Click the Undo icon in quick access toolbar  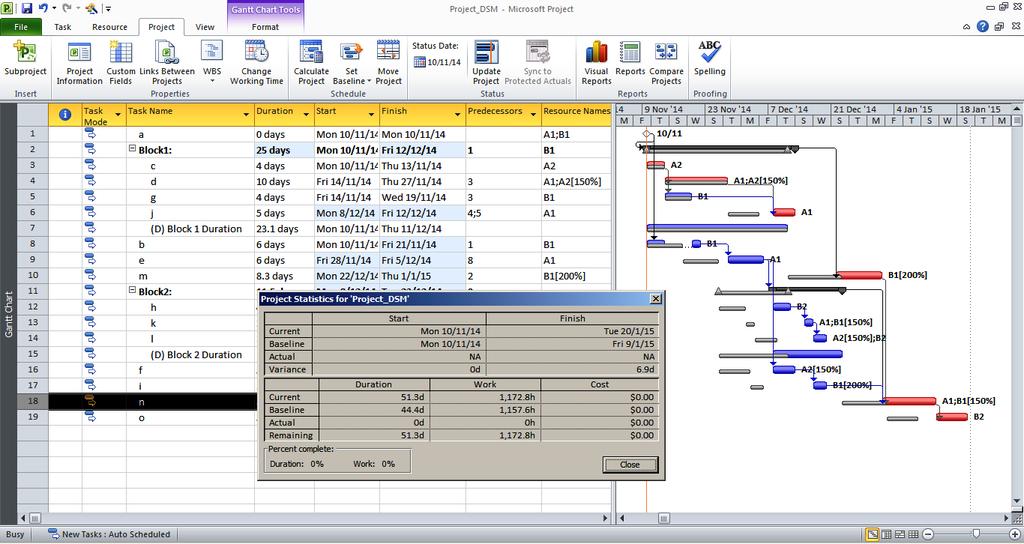(43, 8)
